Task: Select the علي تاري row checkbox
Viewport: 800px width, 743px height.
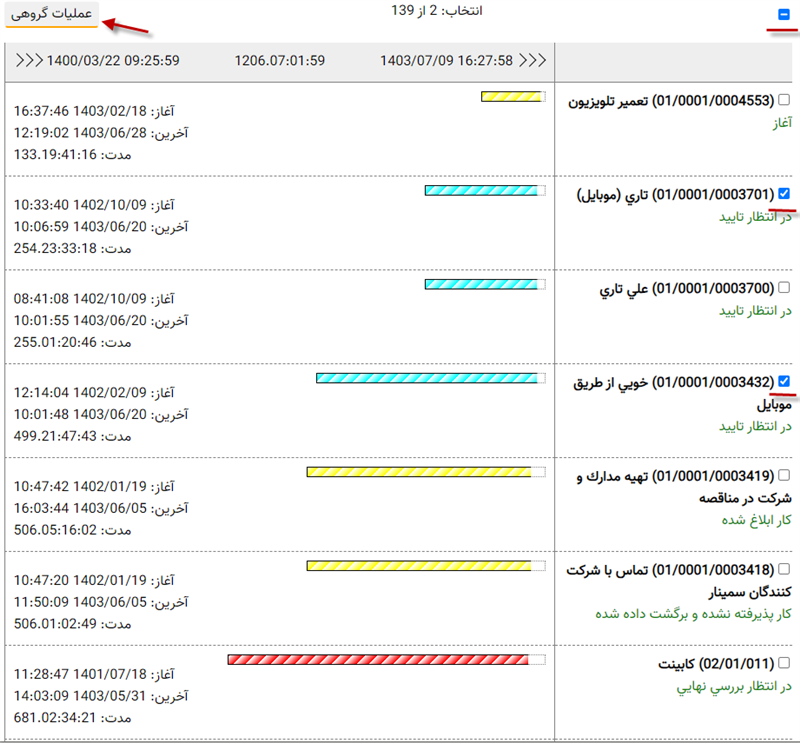Action: click(784, 288)
